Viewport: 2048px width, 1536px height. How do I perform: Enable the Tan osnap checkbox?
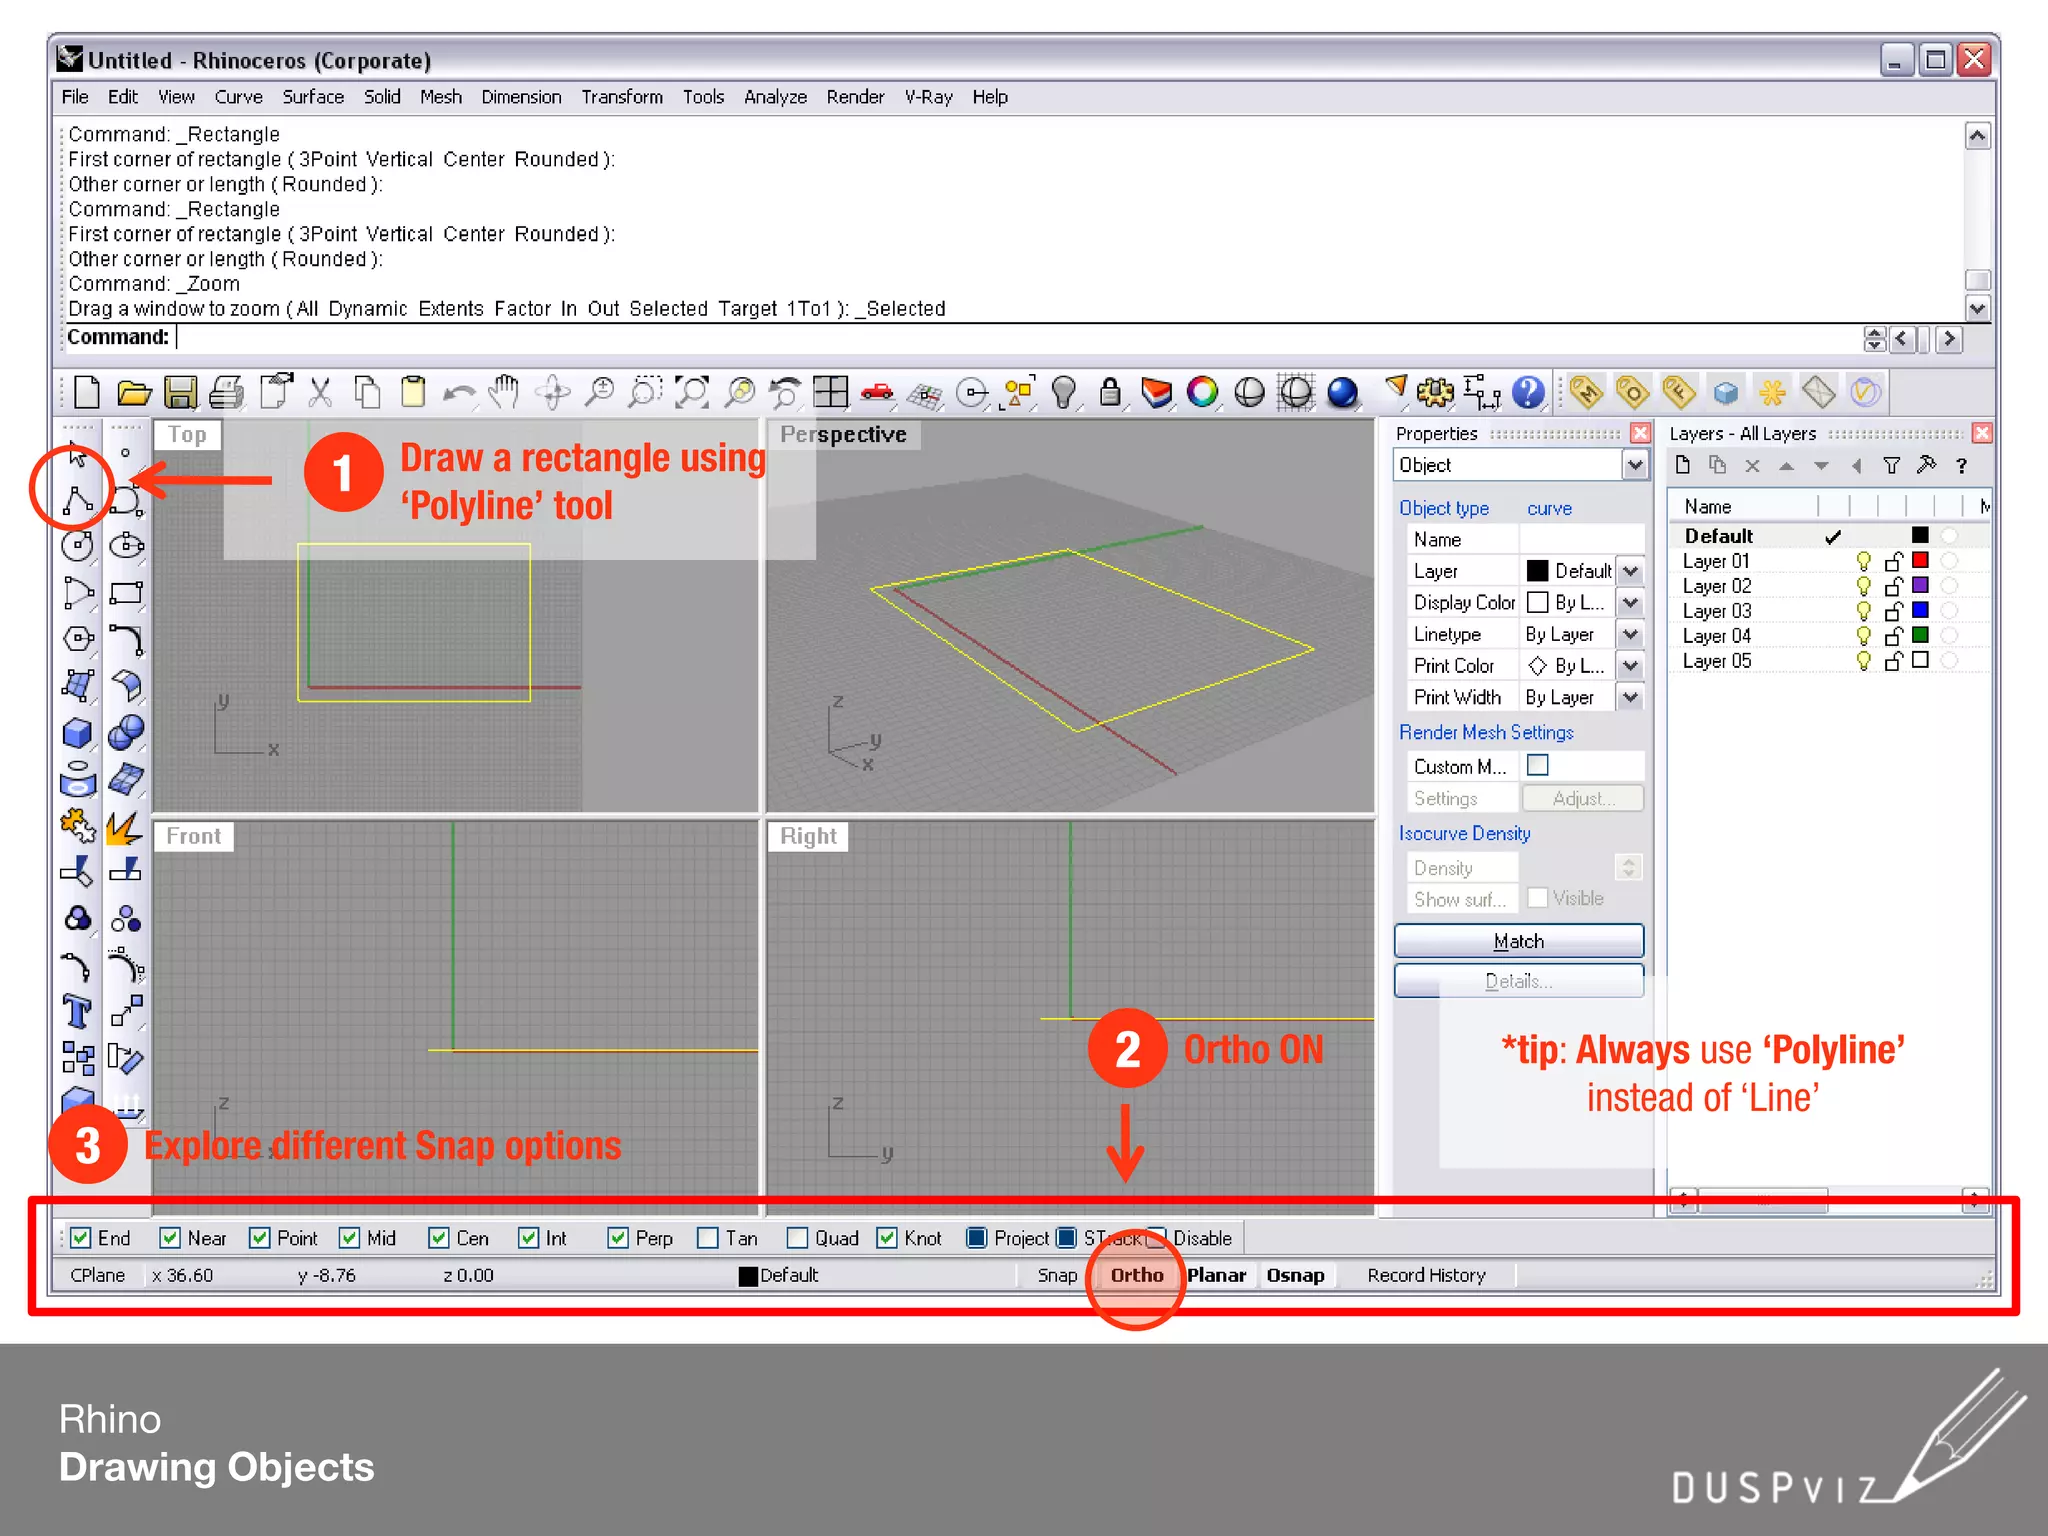pyautogui.click(x=708, y=1238)
